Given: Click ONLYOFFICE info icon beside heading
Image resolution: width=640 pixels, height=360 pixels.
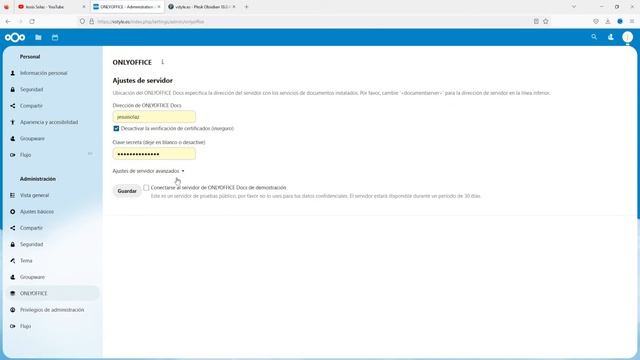Looking at the screenshot, I should (x=162, y=62).
